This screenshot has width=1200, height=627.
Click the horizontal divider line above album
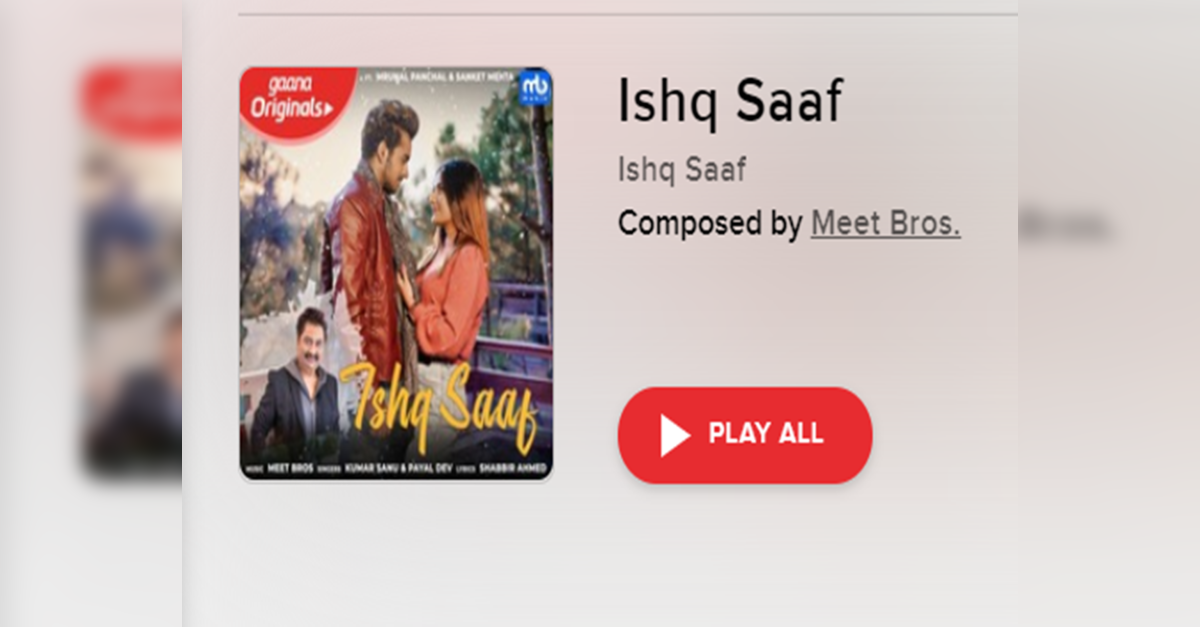(x=628, y=15)
